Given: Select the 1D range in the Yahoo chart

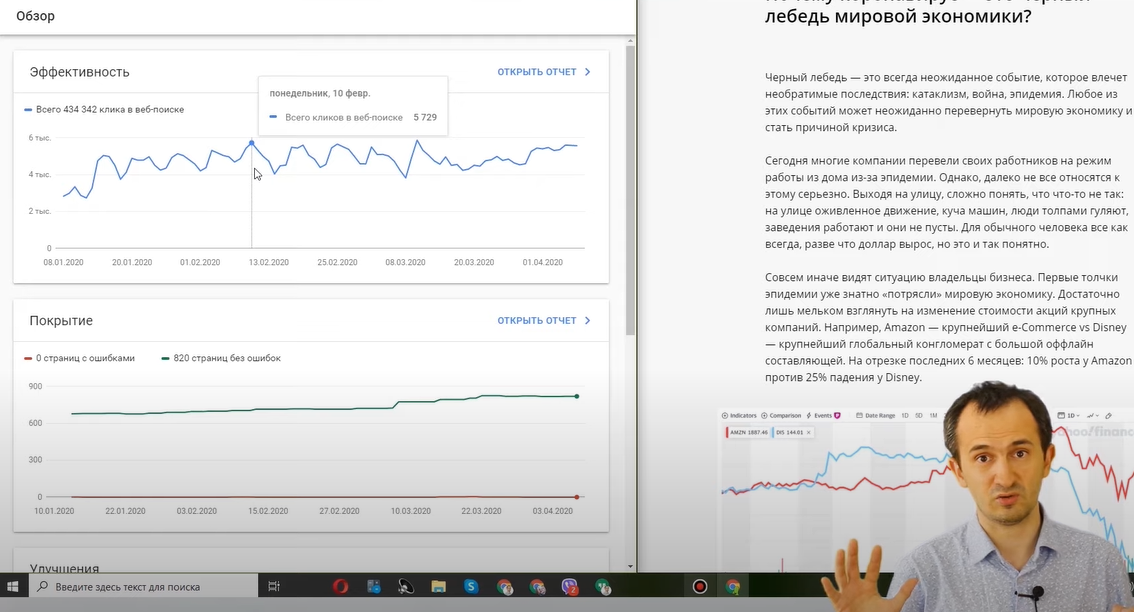Looking at the screenshot, I should (x=905, y=416).
